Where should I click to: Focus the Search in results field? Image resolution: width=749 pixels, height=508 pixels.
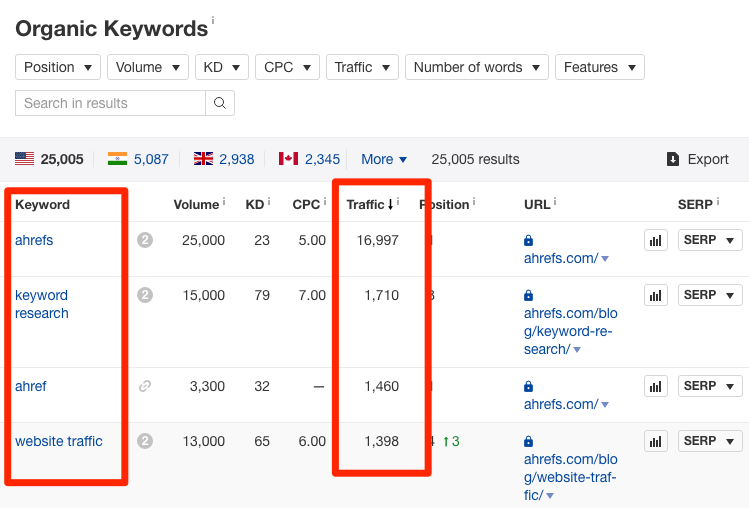110,103
